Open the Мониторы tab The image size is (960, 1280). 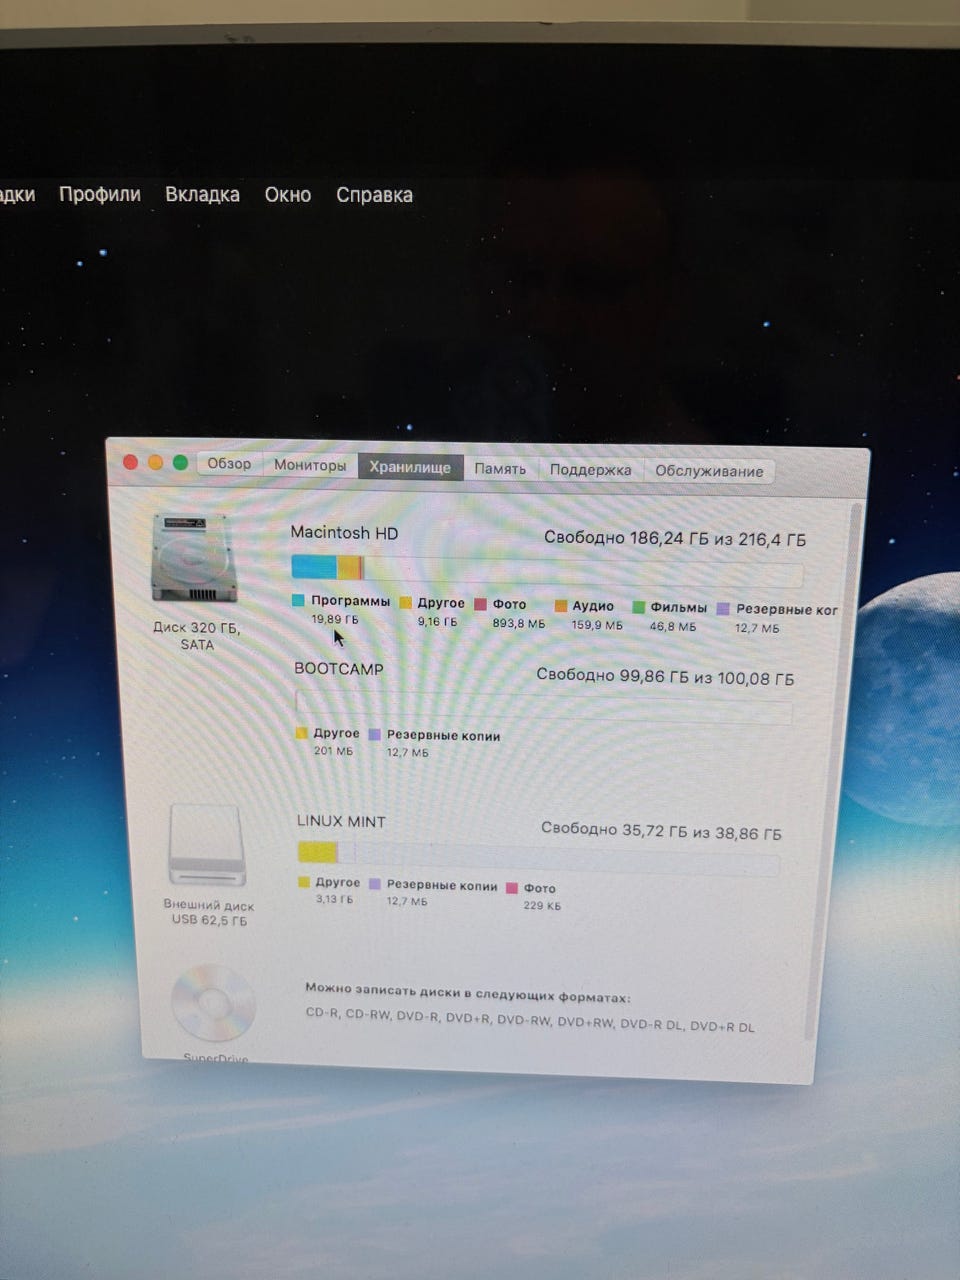click(x=310, y=465)
